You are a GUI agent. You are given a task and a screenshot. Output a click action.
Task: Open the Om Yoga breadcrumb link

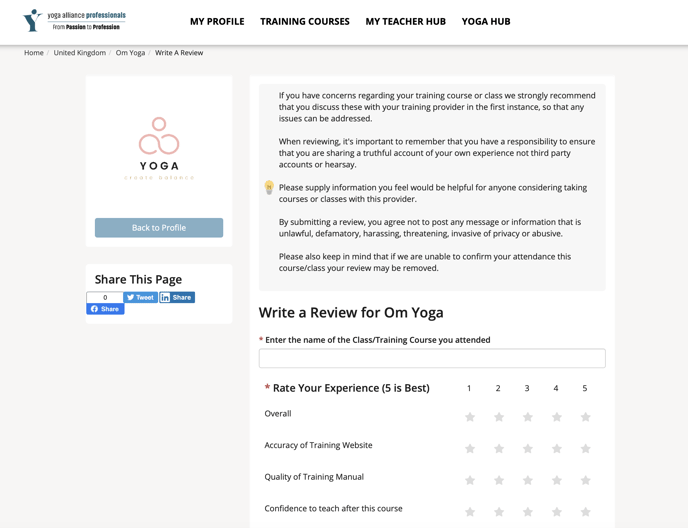tap(130, 53)
